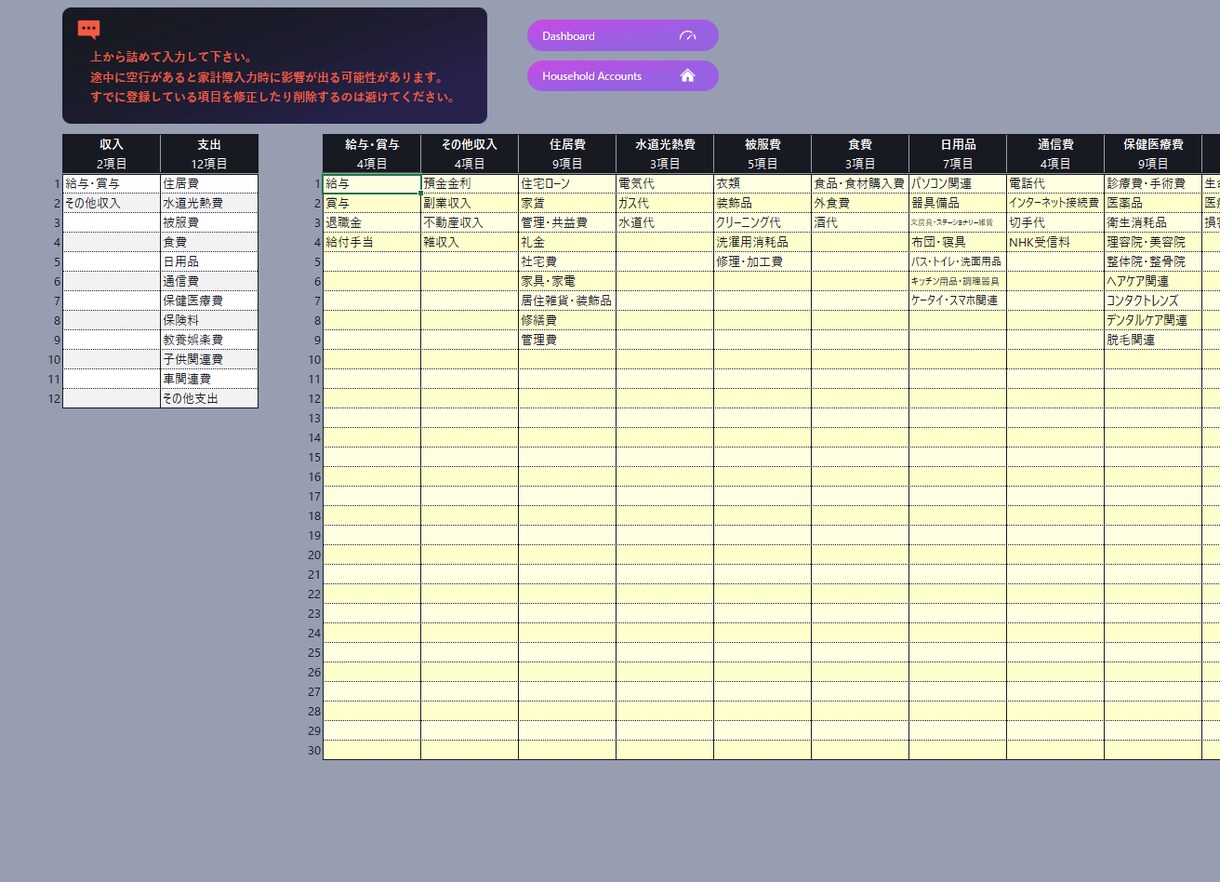
Task: Select the ケータイ・スマホ関連 cell
Action: click(958, 301)
